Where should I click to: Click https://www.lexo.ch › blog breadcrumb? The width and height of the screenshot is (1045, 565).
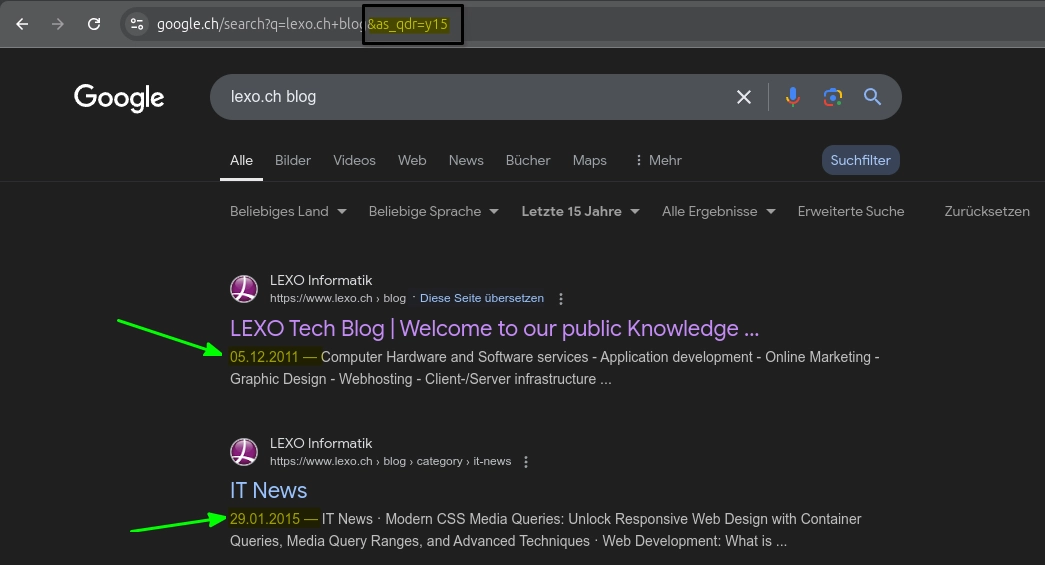pyautogui.click(x=338, y=298)
